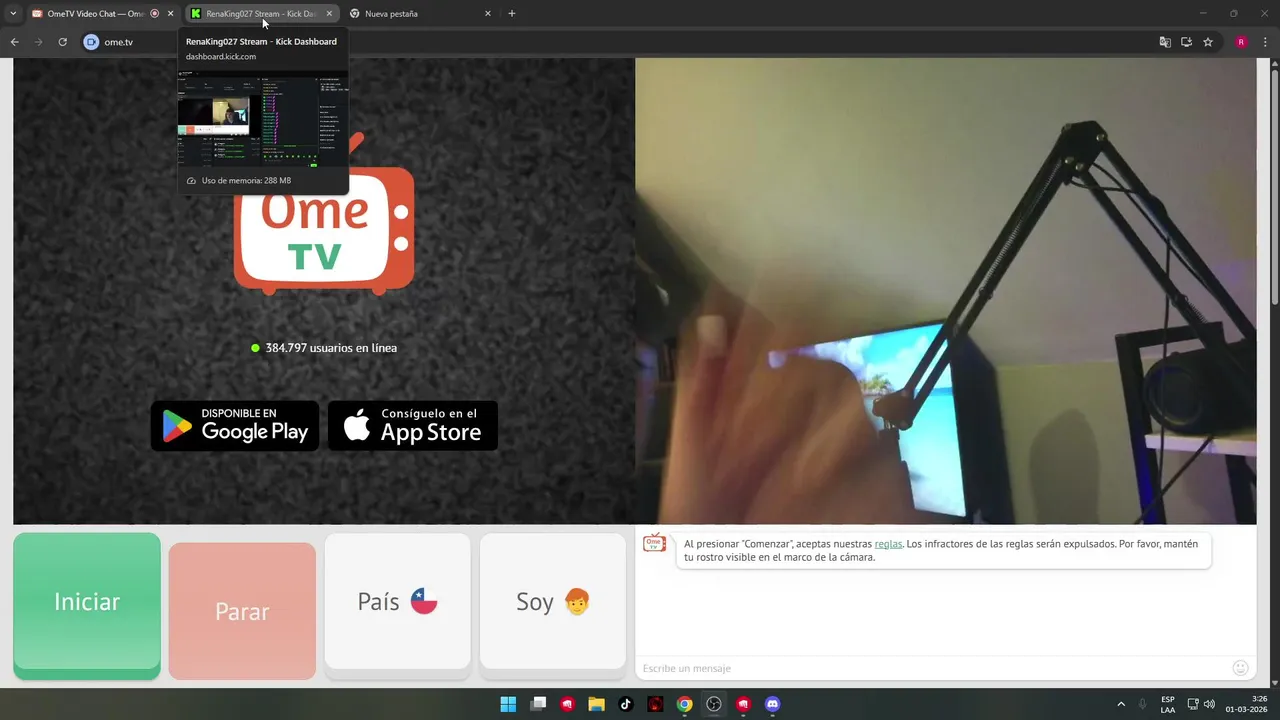Click the recording indicator on OmeTV tab
1280x720 pixels.
154,14
